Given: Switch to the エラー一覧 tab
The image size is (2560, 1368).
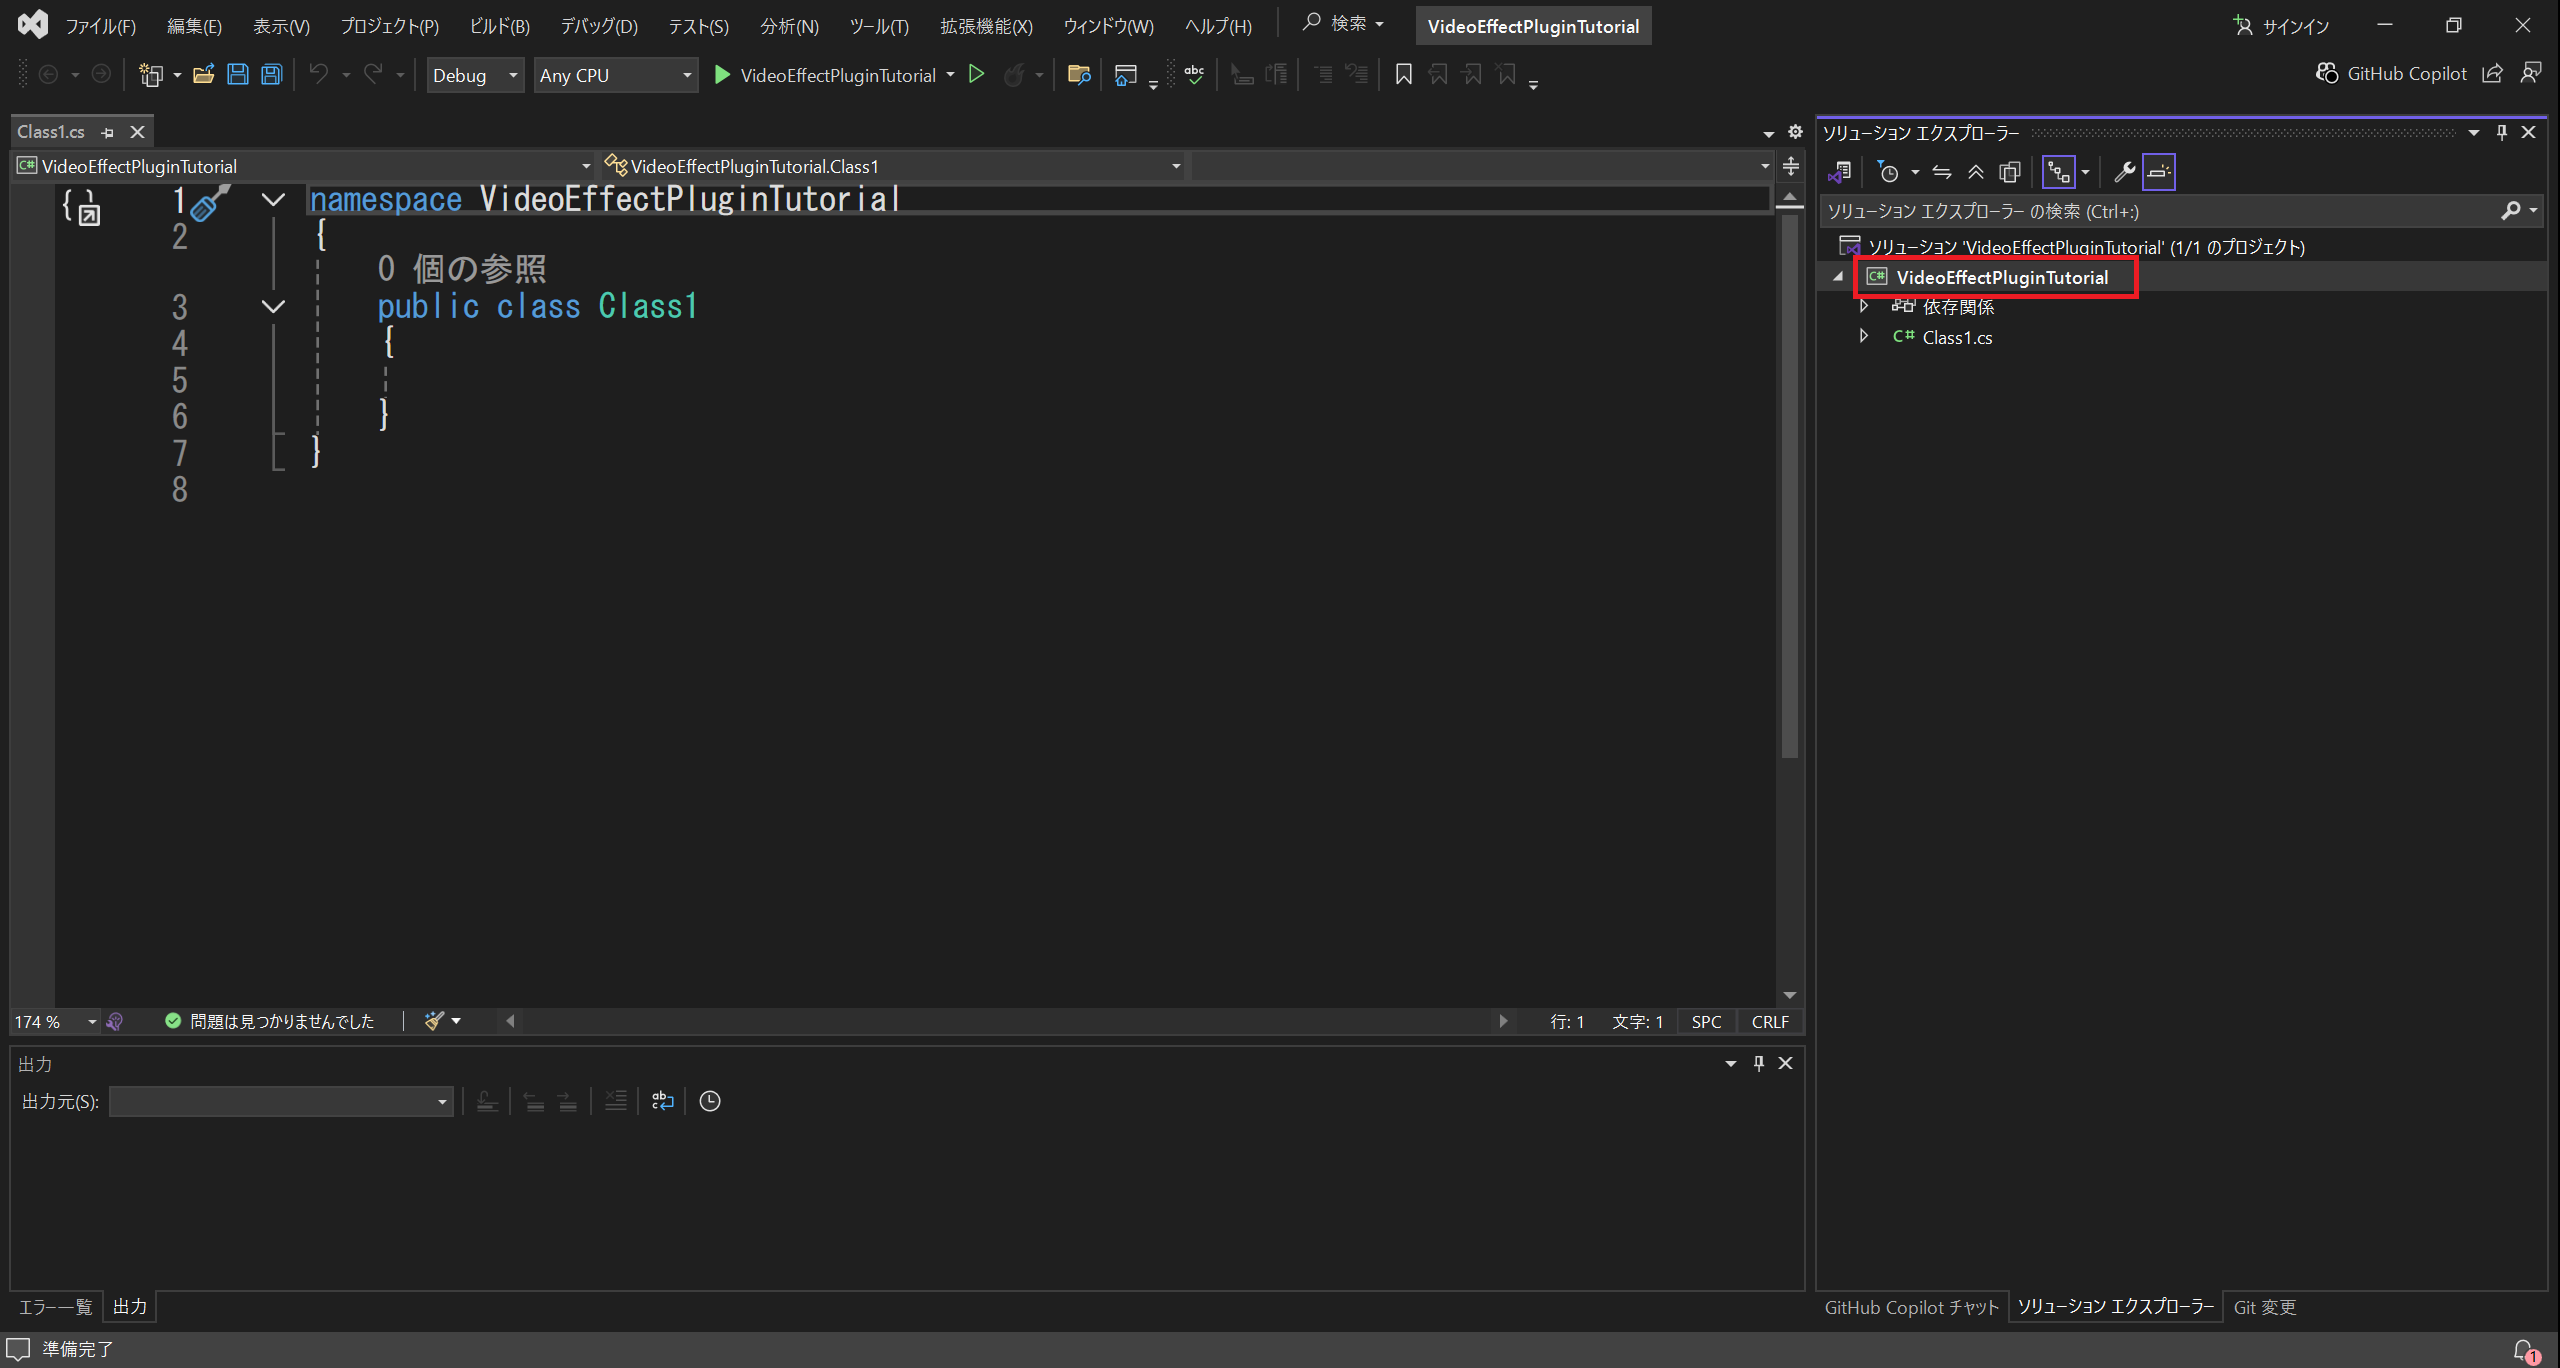Looking at the screenshot, I should [x=55, y=1307].
